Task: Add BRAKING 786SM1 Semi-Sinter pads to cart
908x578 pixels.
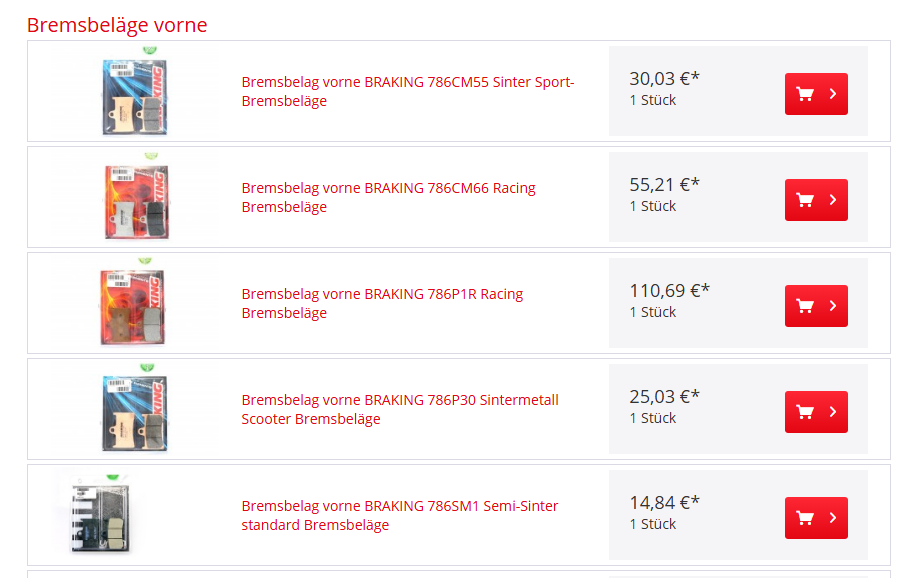Action: point(815,518)
